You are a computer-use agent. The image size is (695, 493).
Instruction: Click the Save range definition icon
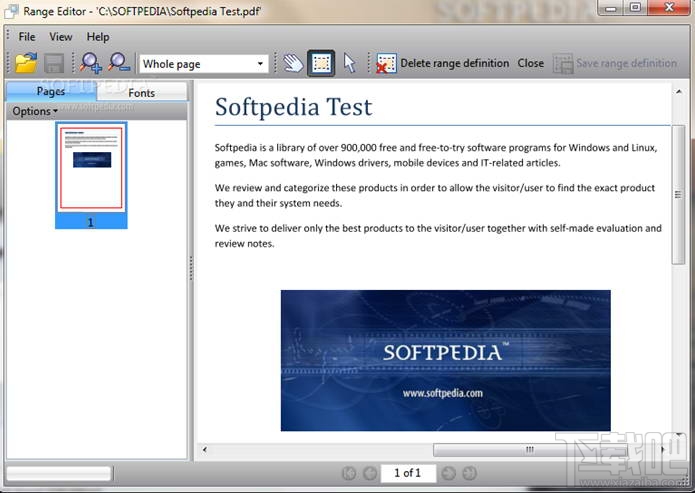point(563,64)
